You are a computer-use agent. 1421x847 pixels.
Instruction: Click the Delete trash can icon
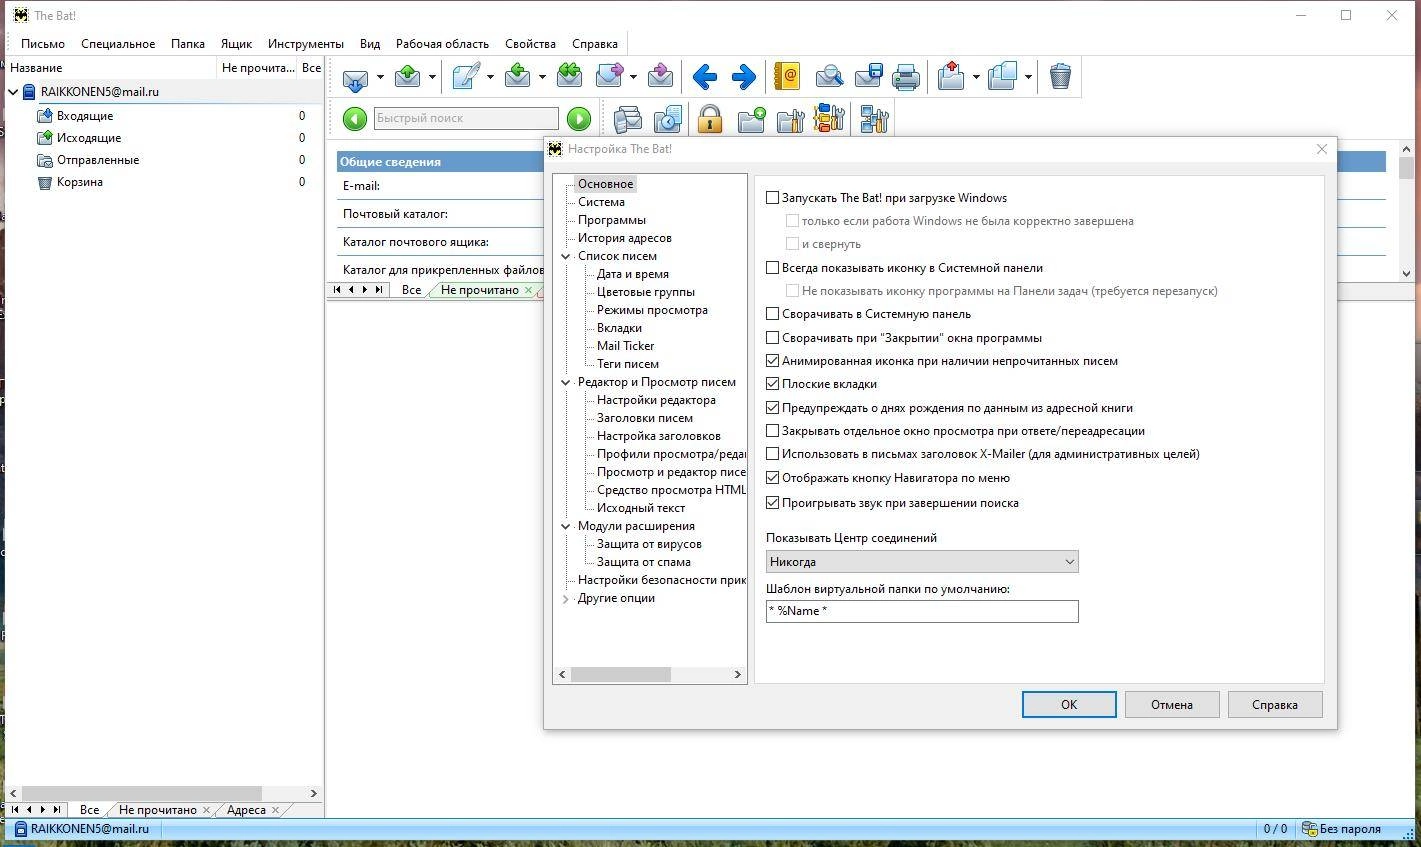(x=1060, y=77)
